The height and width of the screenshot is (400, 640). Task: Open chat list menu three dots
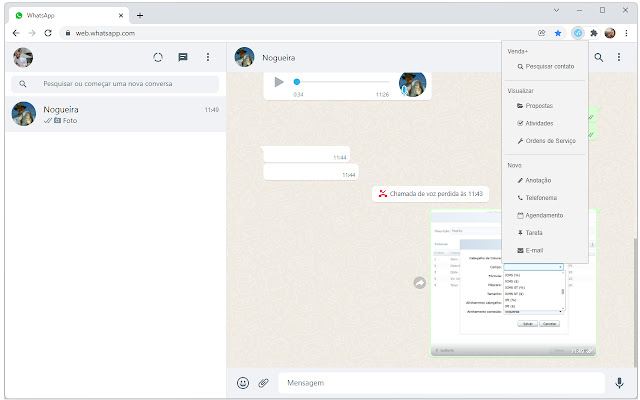pos(208,57)
